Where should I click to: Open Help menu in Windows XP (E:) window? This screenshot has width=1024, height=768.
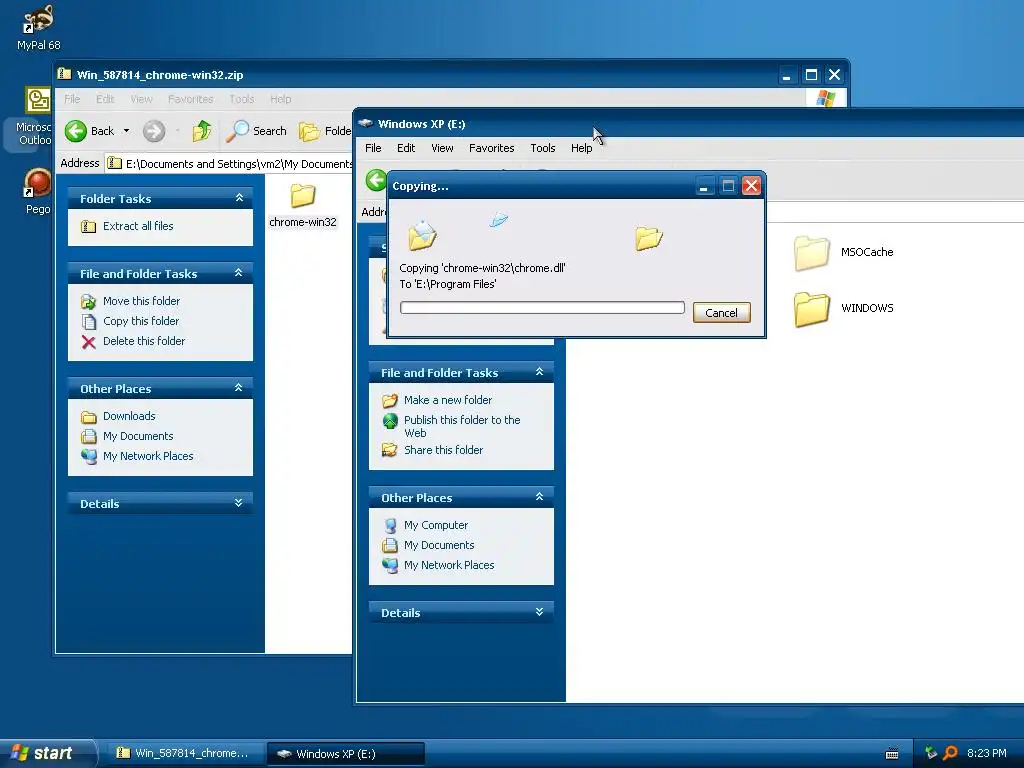click(581, 148)
